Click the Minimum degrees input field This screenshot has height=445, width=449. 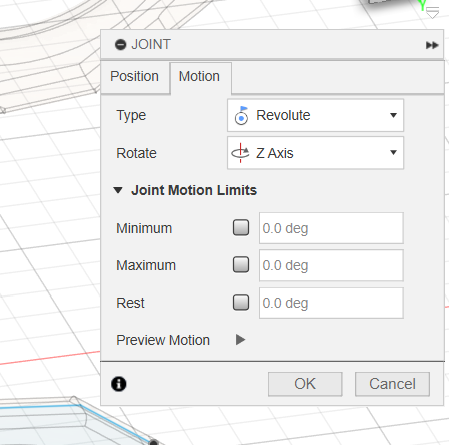tap(331, 228)
